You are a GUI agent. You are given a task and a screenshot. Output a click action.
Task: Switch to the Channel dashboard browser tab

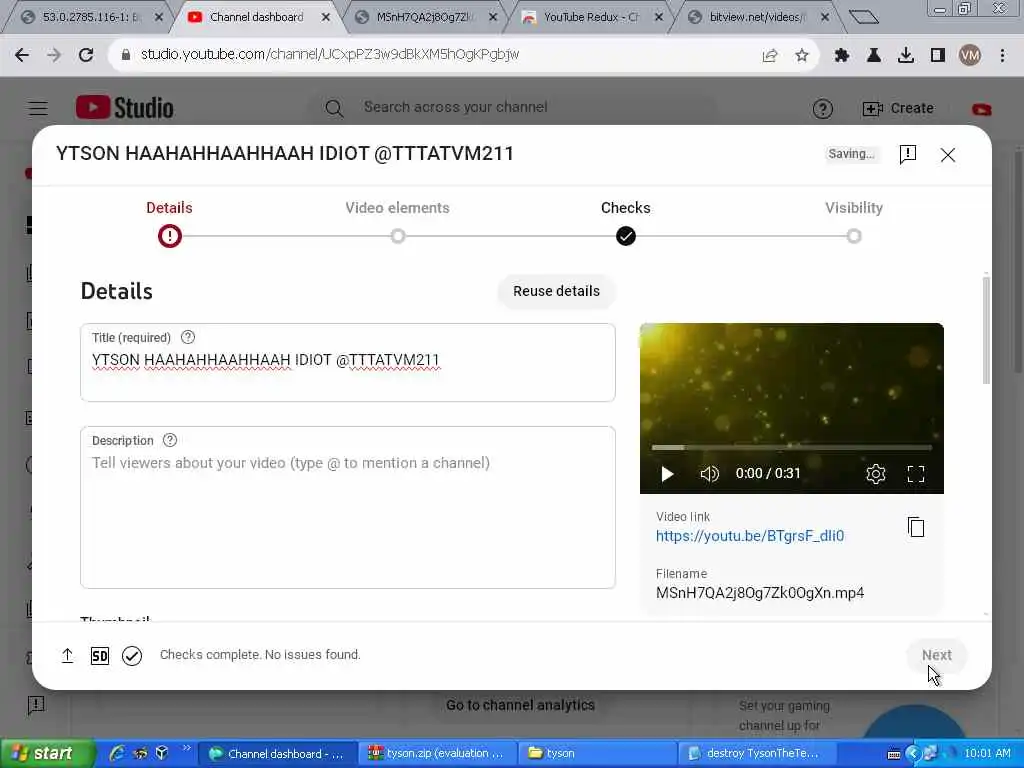click(x=257, y=18)
